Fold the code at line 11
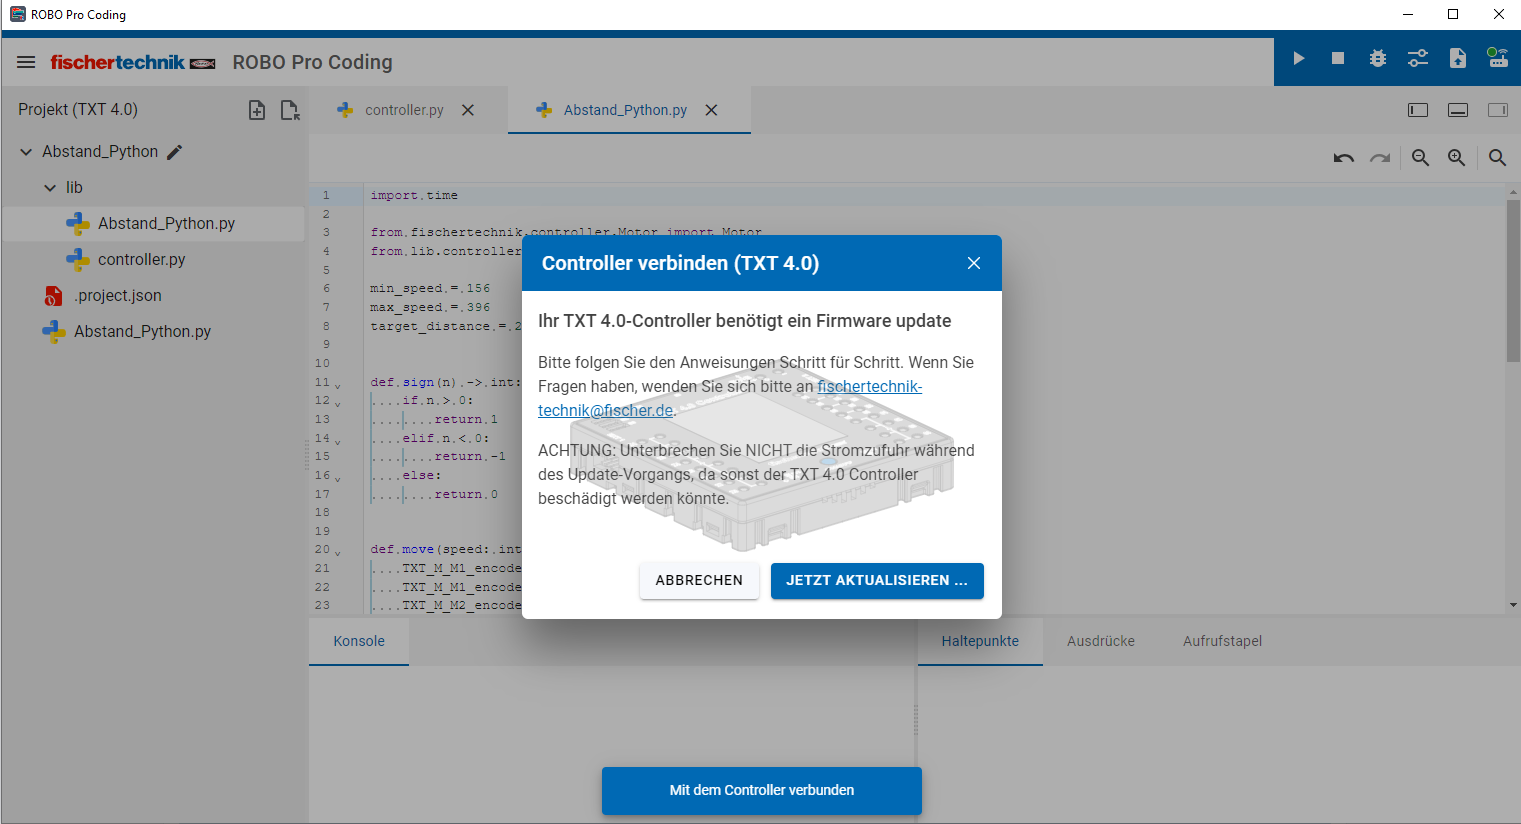Screen dimensions: 1521x824 click(338, 385)
